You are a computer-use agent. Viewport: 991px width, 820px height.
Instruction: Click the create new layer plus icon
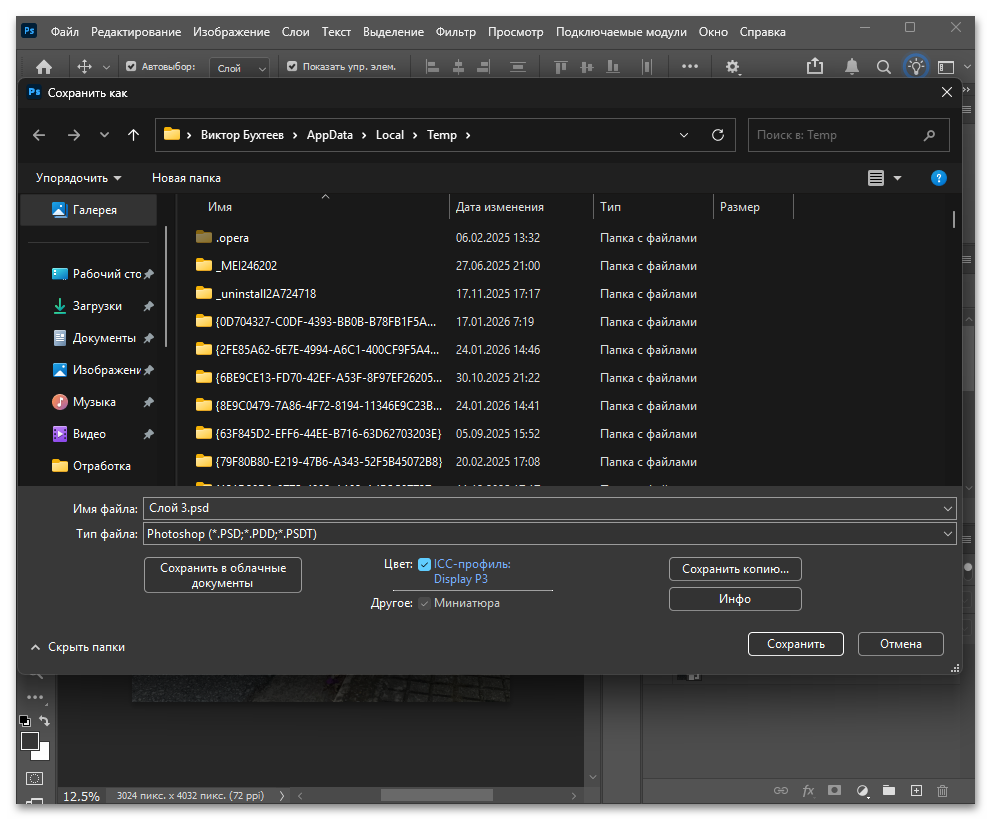point(916,791)
